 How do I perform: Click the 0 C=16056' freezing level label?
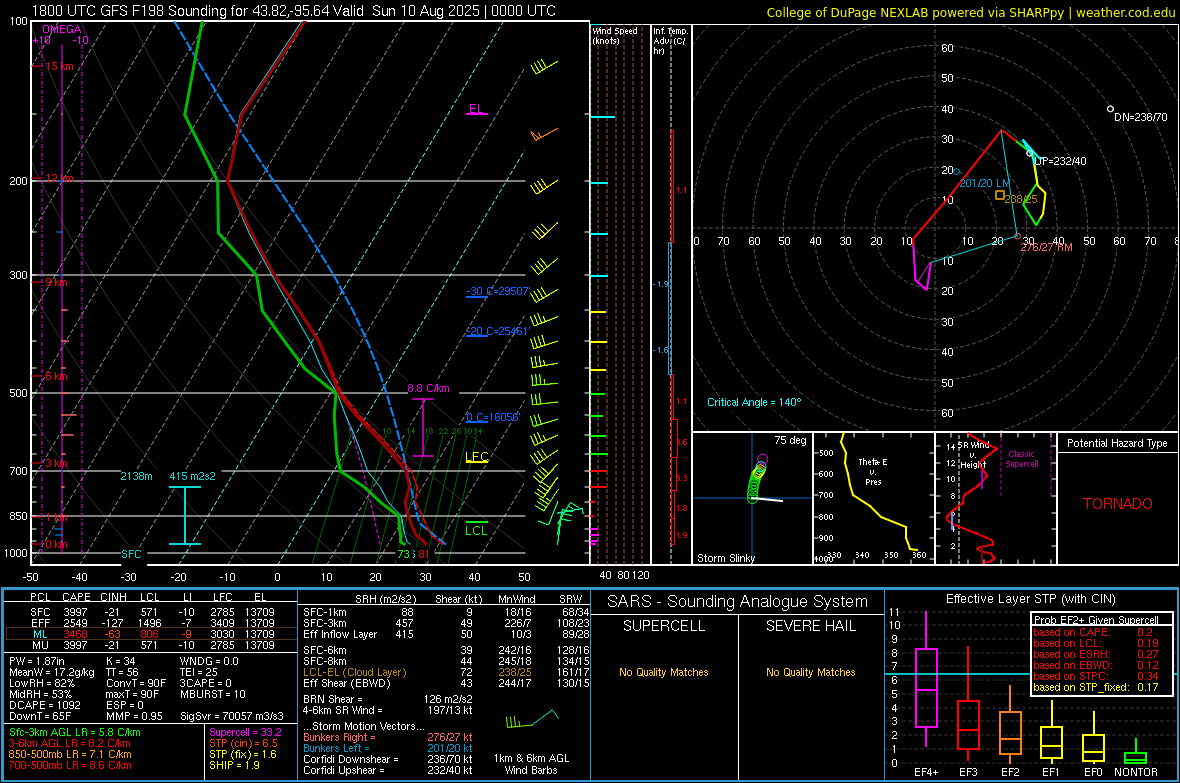pyautogui.click(x=492, y=417)
